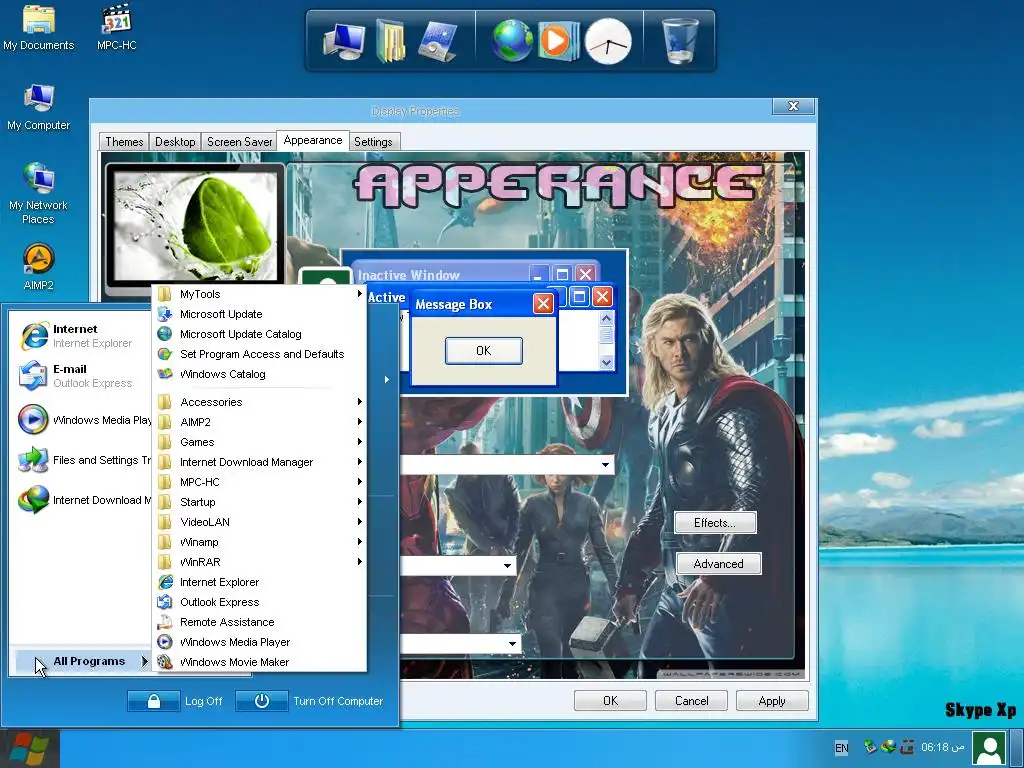1024x768 pixels.
Task: Click the EN language indicator in tray
Action: (x=842, y=748)
